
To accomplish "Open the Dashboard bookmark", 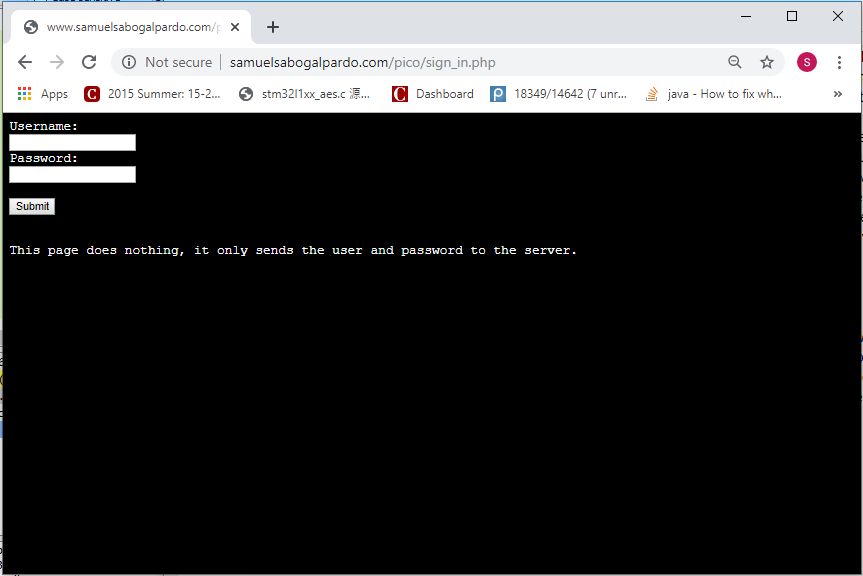I will tap(433, 94).
